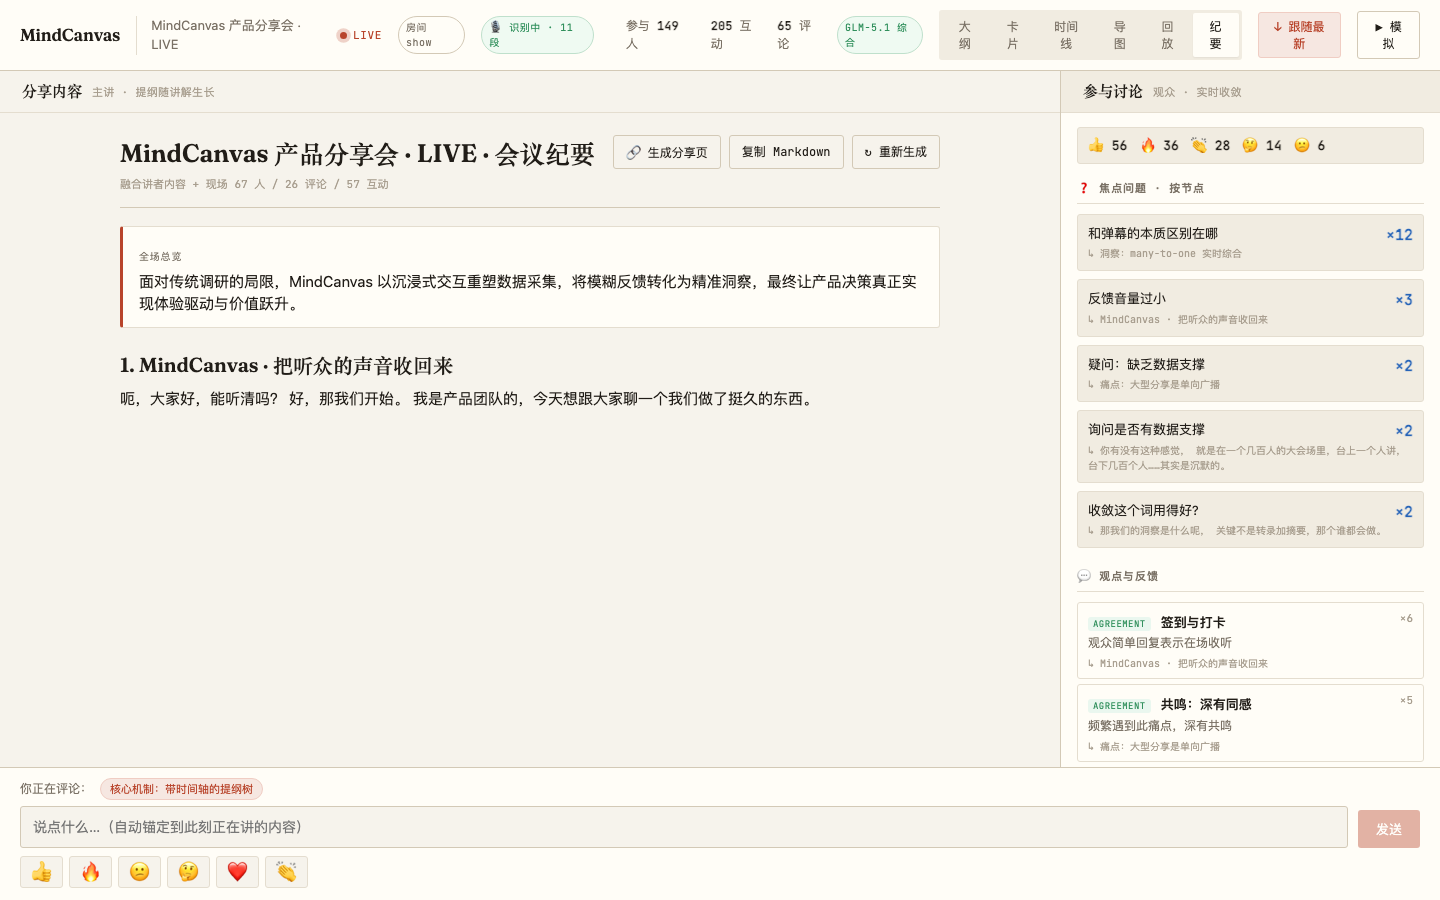Viewport: 1440px width, 900px height.
Task: Click the transcript line starting 呃，大家好
Action: pos(468,399)
